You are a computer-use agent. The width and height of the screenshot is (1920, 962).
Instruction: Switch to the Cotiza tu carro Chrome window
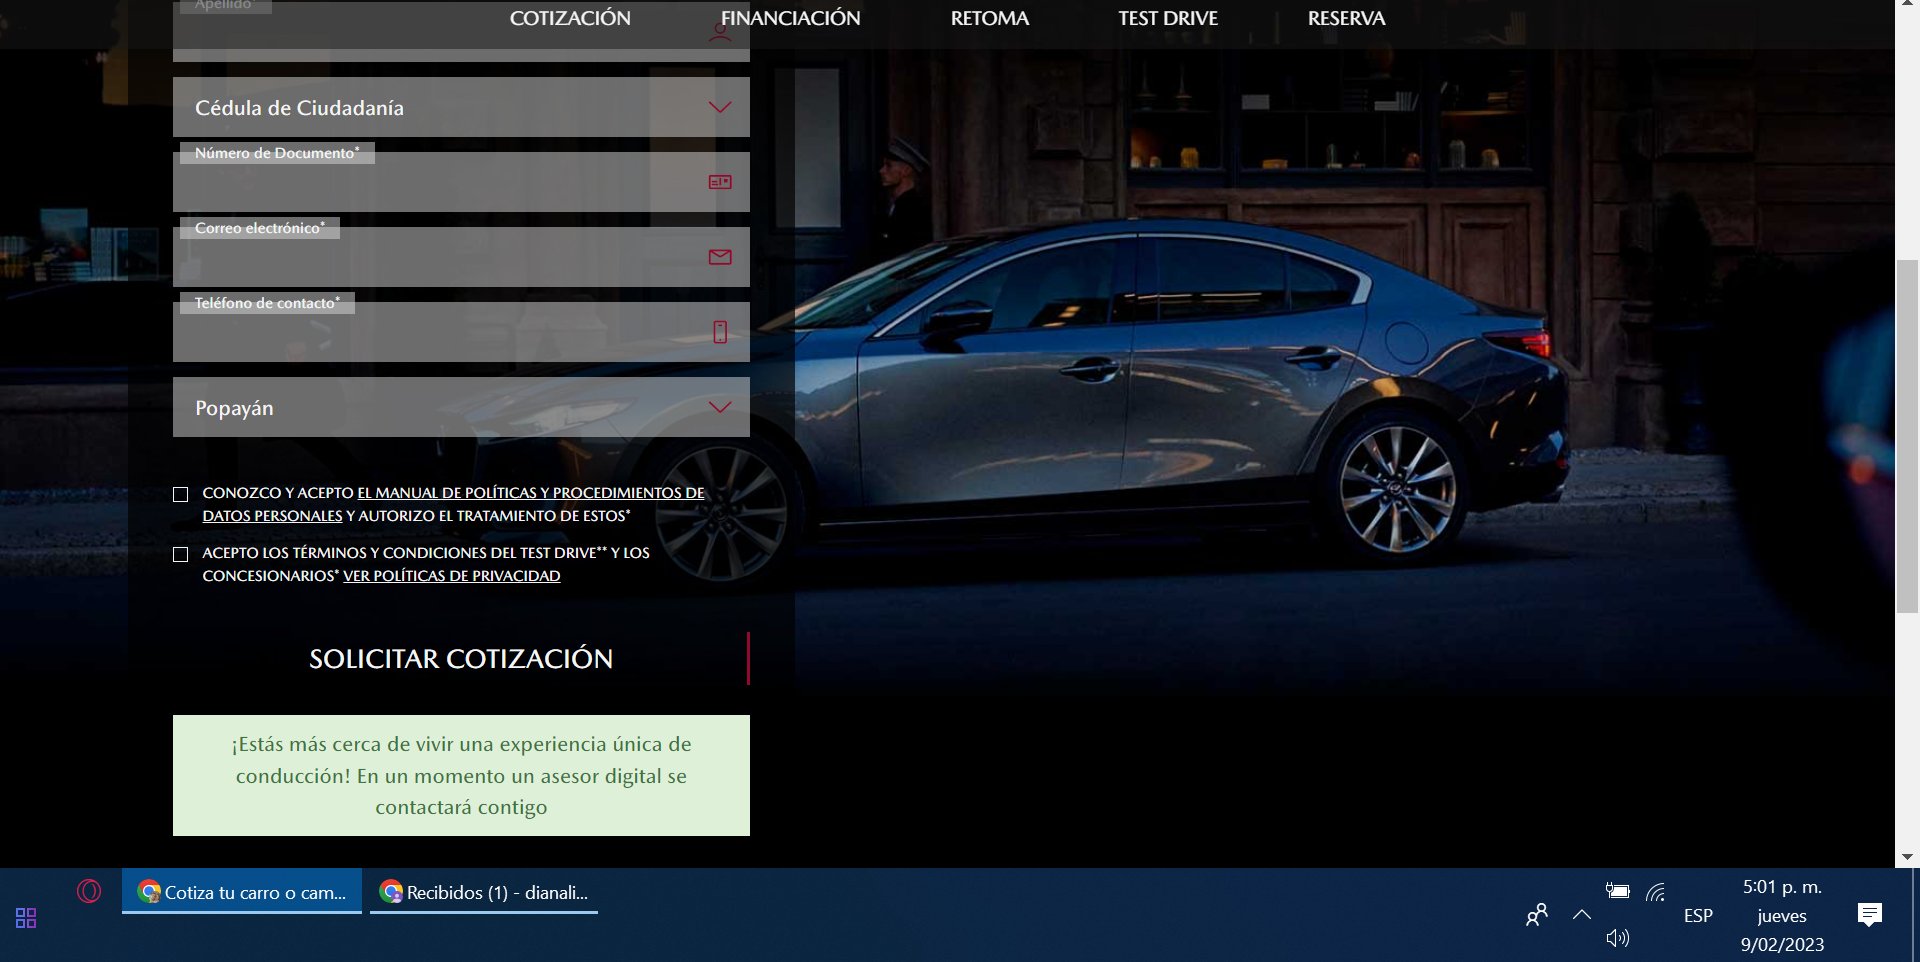click(242, 892)
